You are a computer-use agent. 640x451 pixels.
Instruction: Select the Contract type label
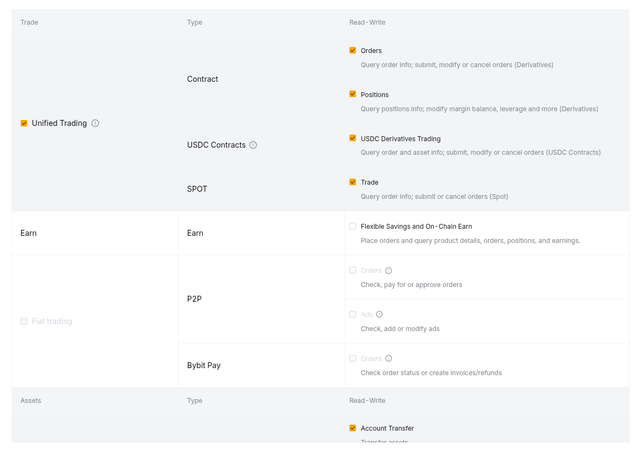pyautogui.click(x=202, y=79)
